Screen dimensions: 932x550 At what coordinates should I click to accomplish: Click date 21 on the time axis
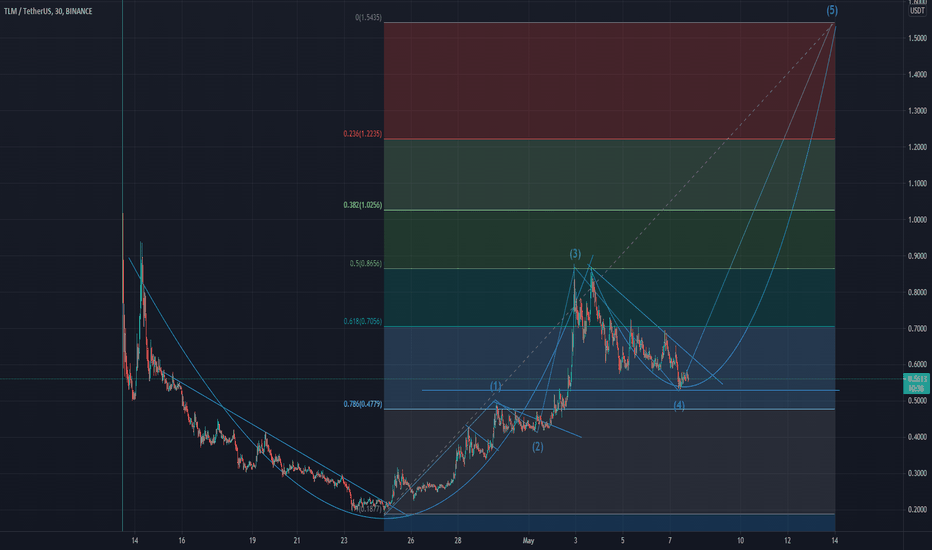[x=297, y=540]
